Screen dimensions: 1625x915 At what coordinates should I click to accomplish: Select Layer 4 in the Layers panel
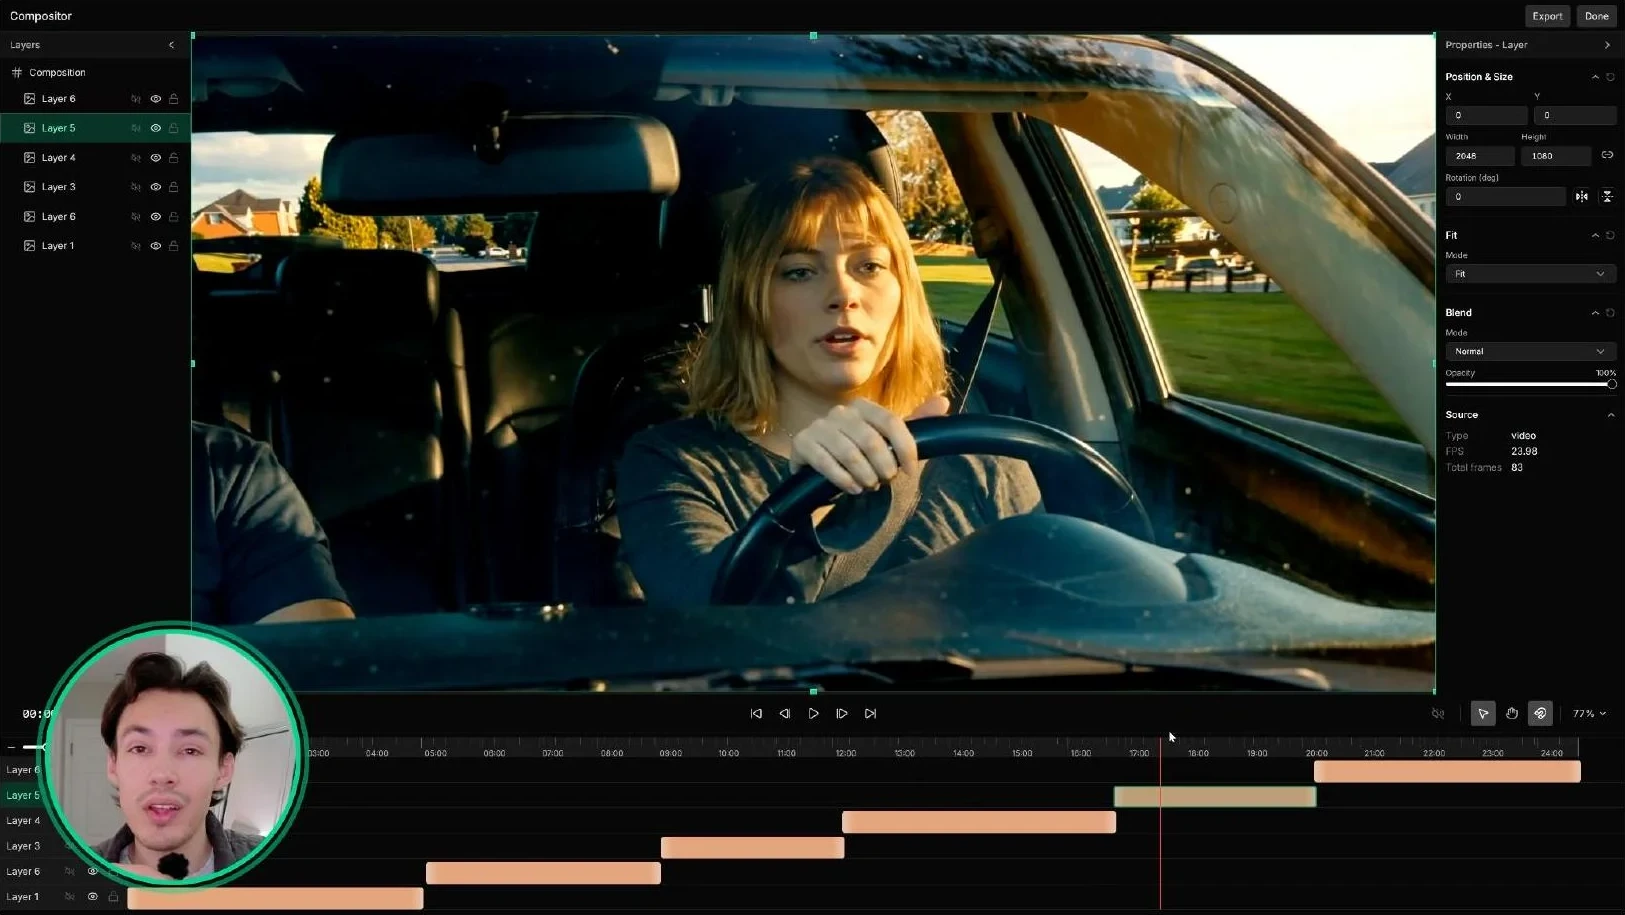95,158
